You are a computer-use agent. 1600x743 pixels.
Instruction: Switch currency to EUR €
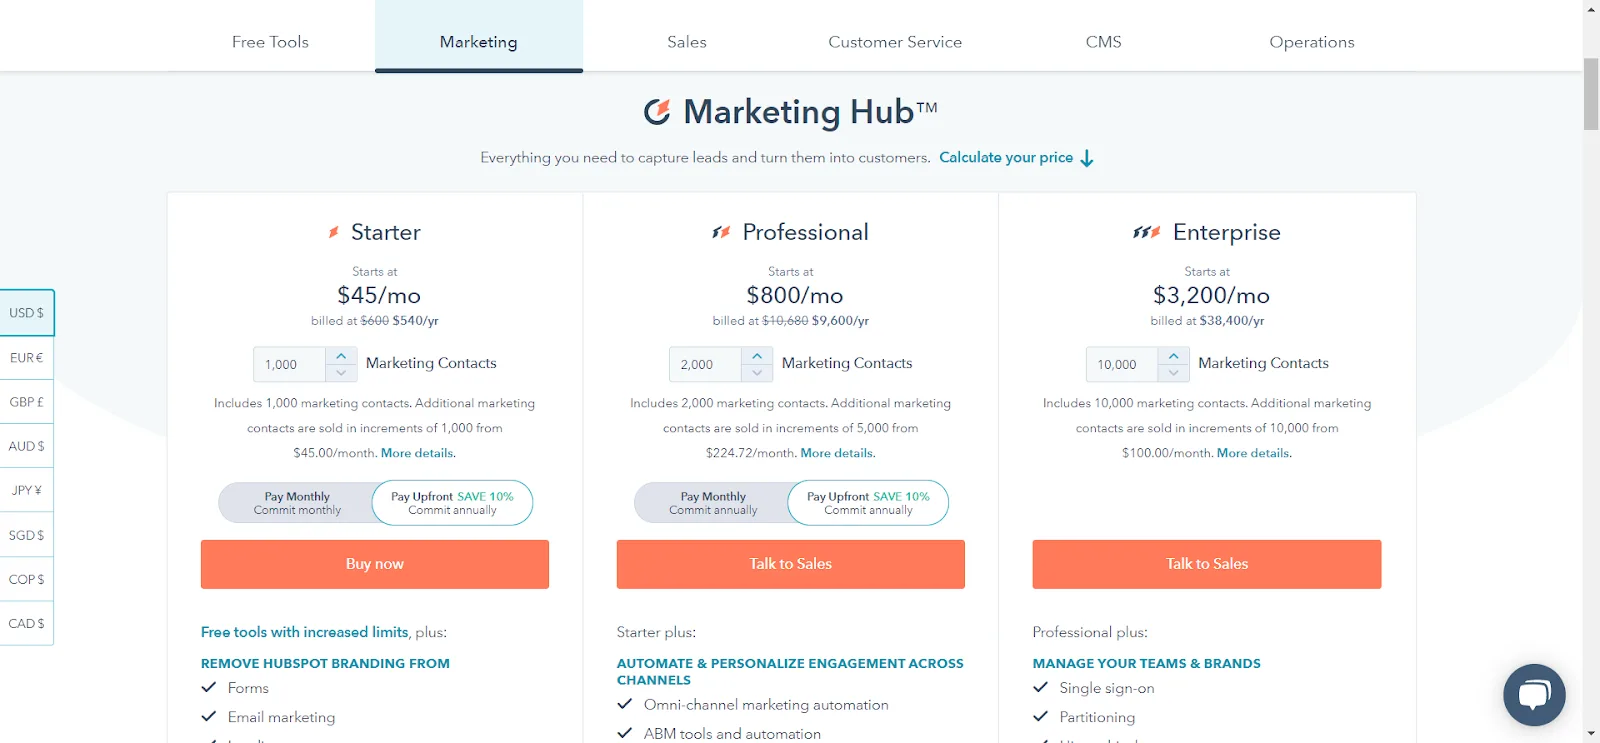pos(27,358)
